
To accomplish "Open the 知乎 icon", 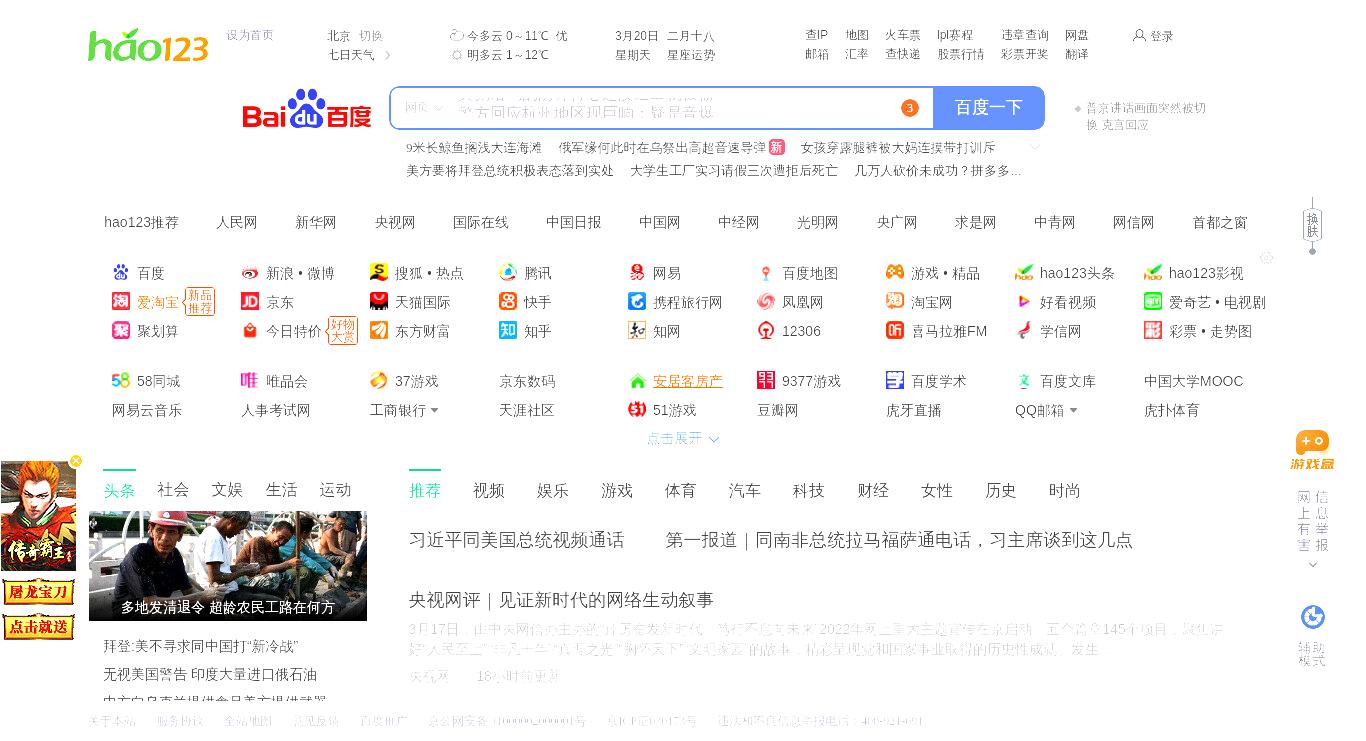I will click(508, 331).
